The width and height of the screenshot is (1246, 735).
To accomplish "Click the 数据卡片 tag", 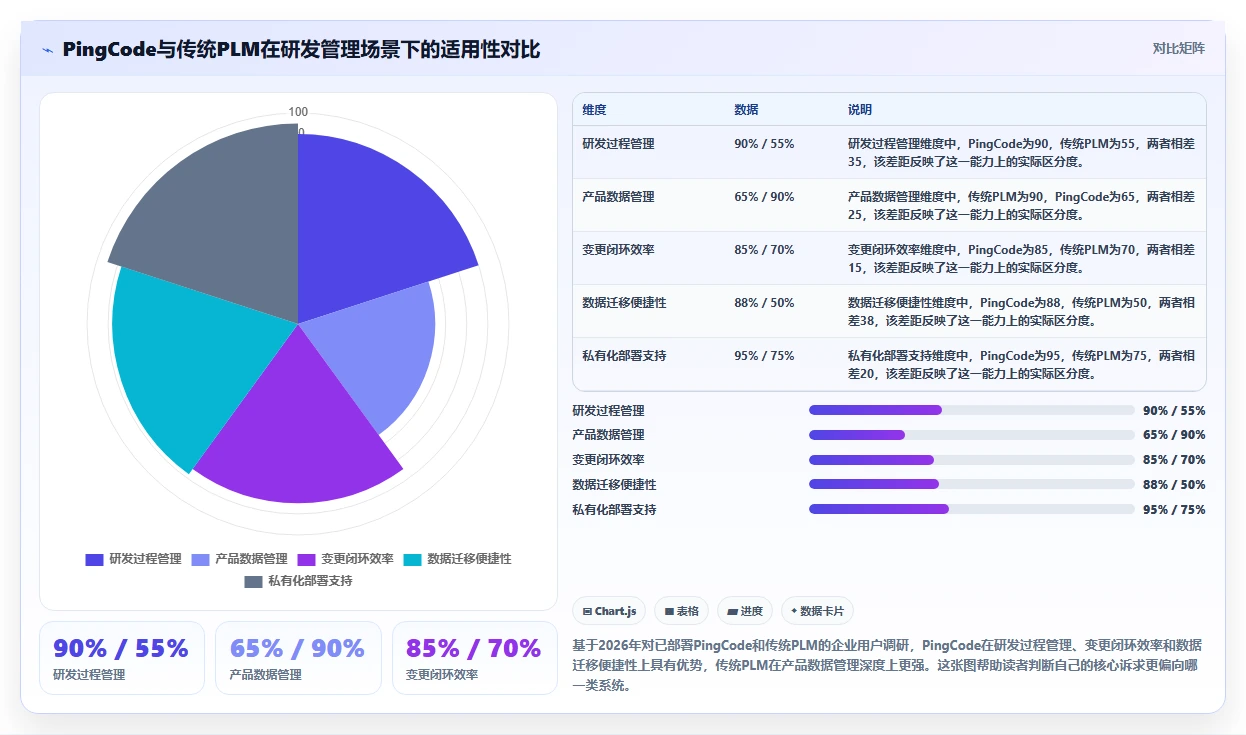I will pos(817,611).
